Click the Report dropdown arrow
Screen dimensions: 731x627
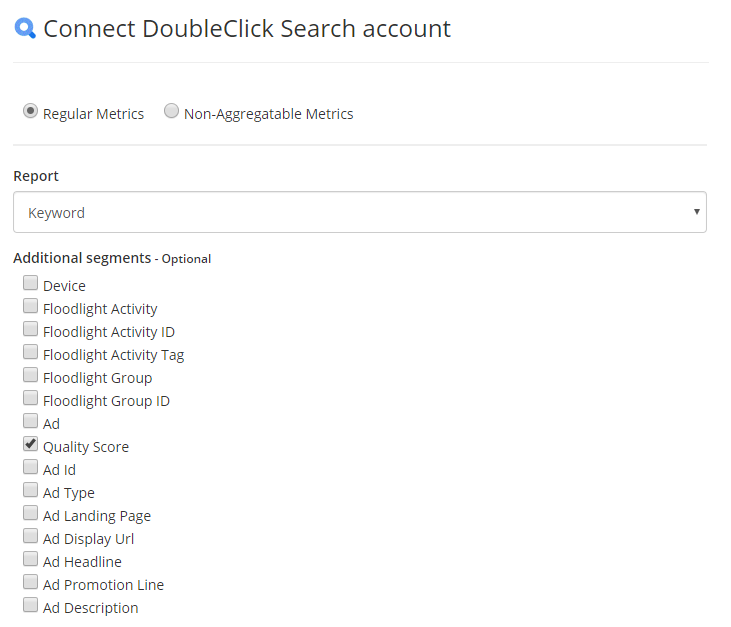pos(696,212)
